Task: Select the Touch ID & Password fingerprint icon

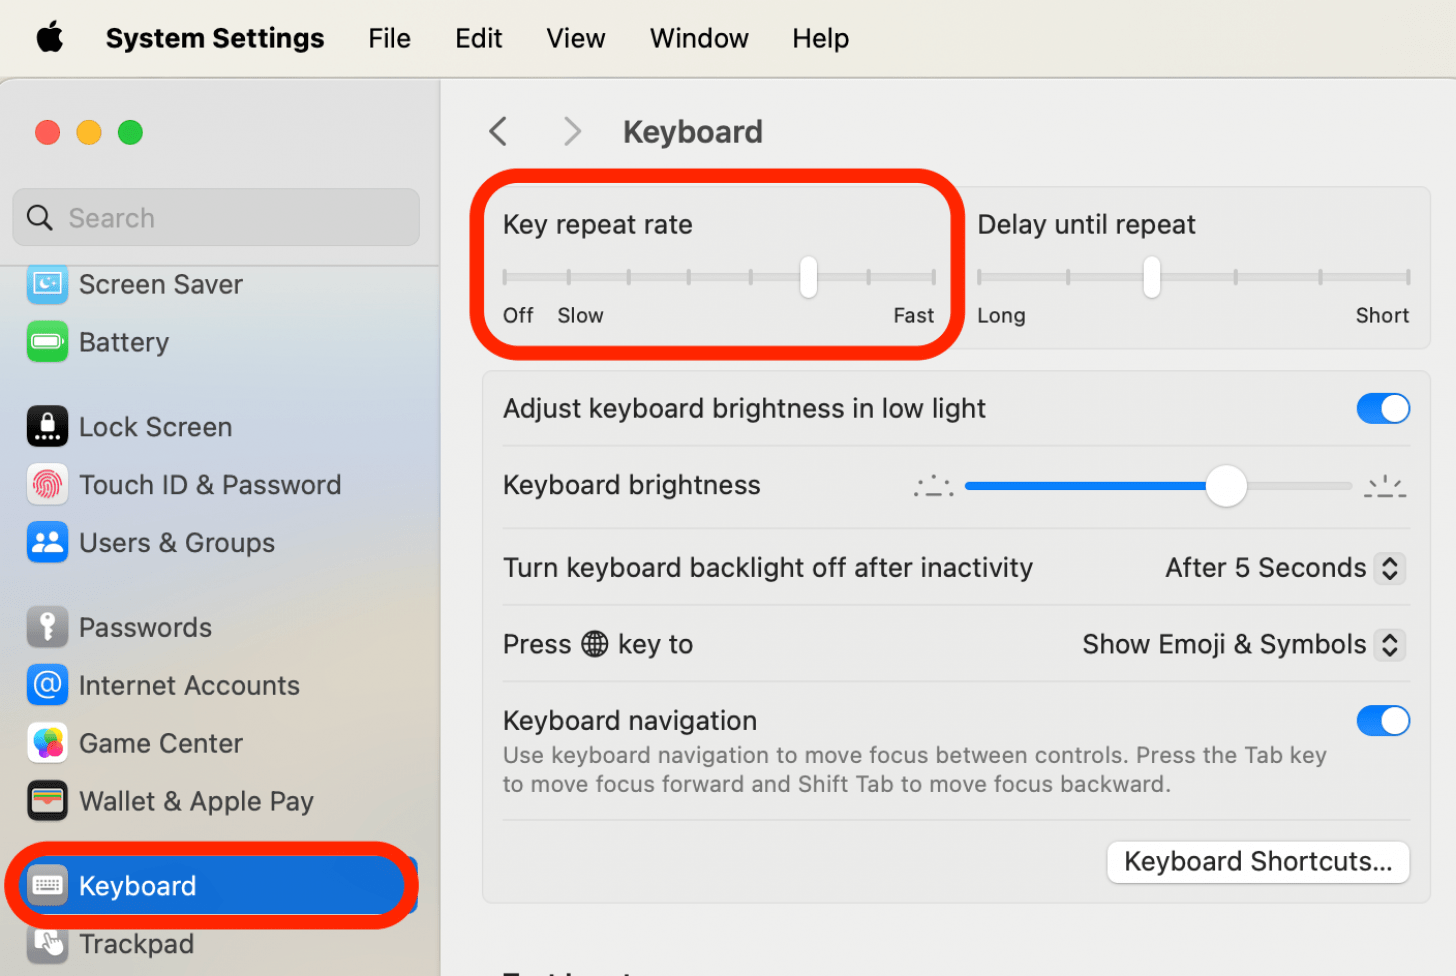Action: 47,484
